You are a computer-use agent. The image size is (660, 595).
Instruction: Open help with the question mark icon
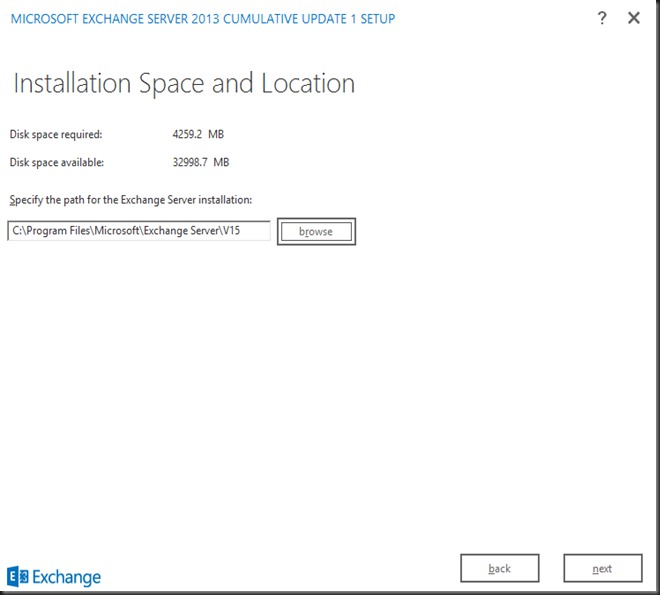click(x=602, y=18)
